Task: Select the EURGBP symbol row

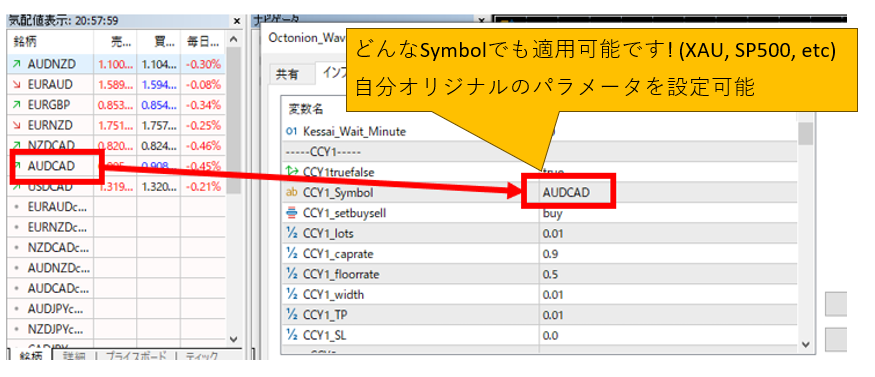Action: tap(116, 105)
